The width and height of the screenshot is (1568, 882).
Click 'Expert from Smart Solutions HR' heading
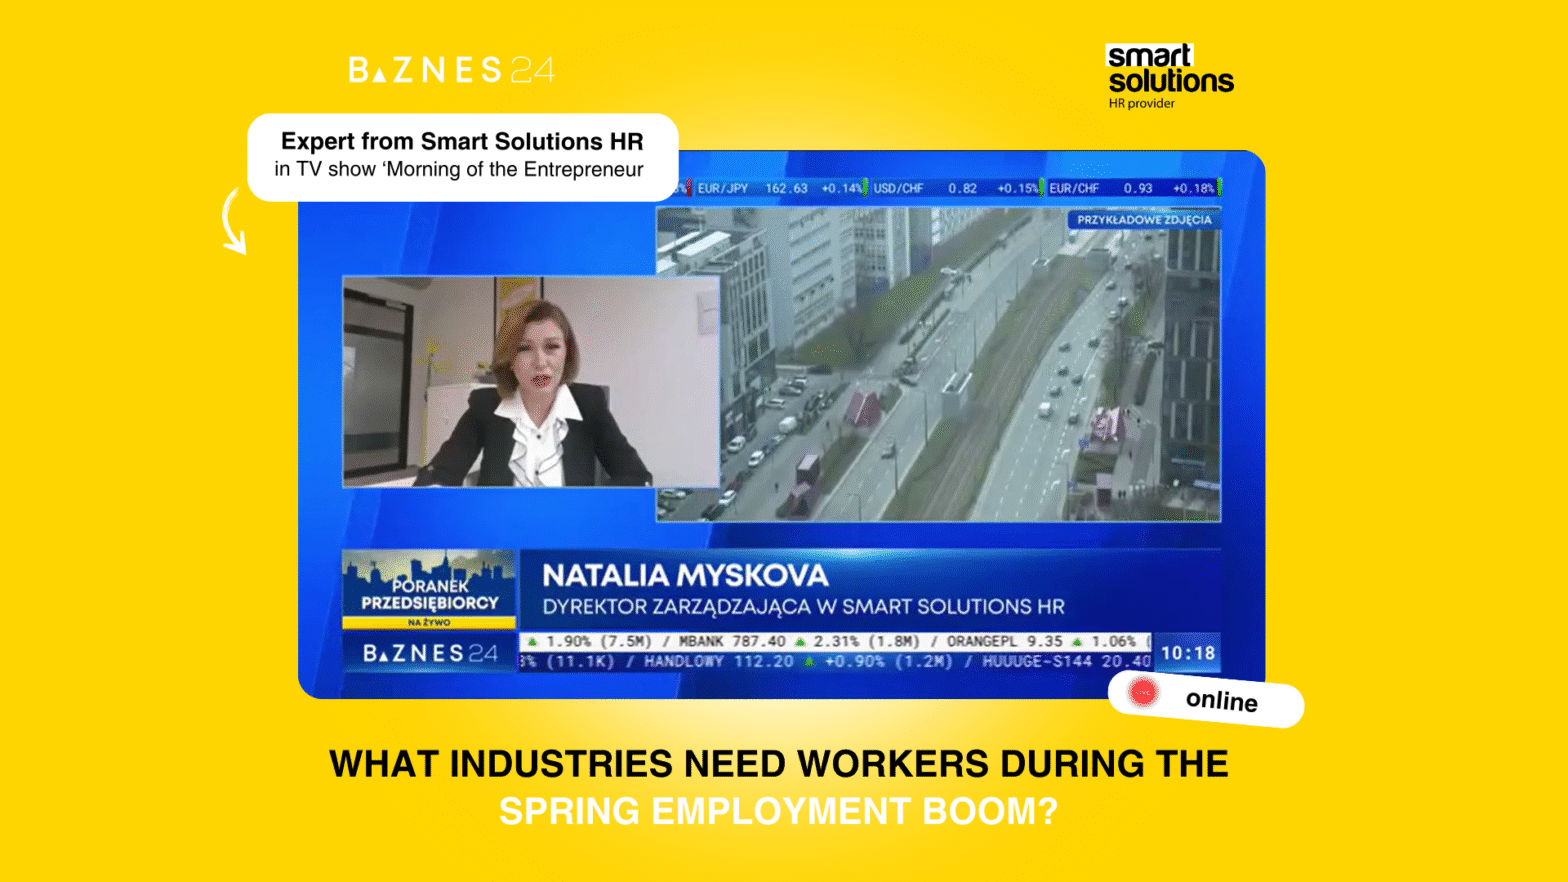[462, 141]
